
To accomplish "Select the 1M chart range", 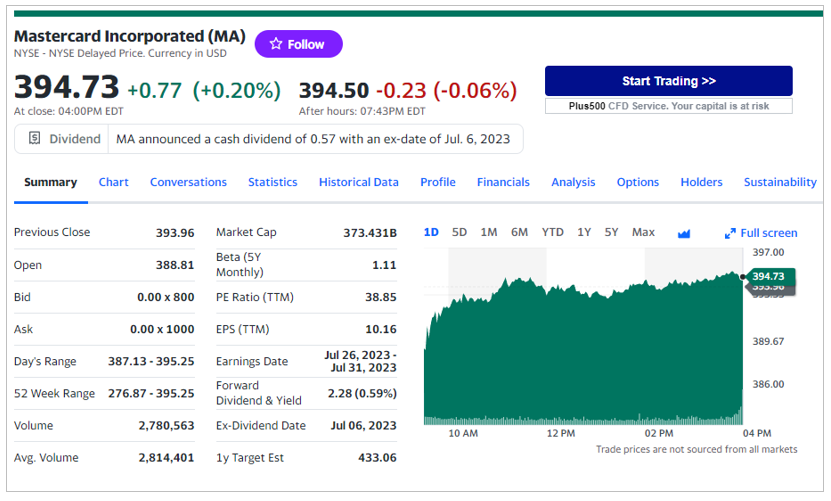I will click(x=489, y=232).
